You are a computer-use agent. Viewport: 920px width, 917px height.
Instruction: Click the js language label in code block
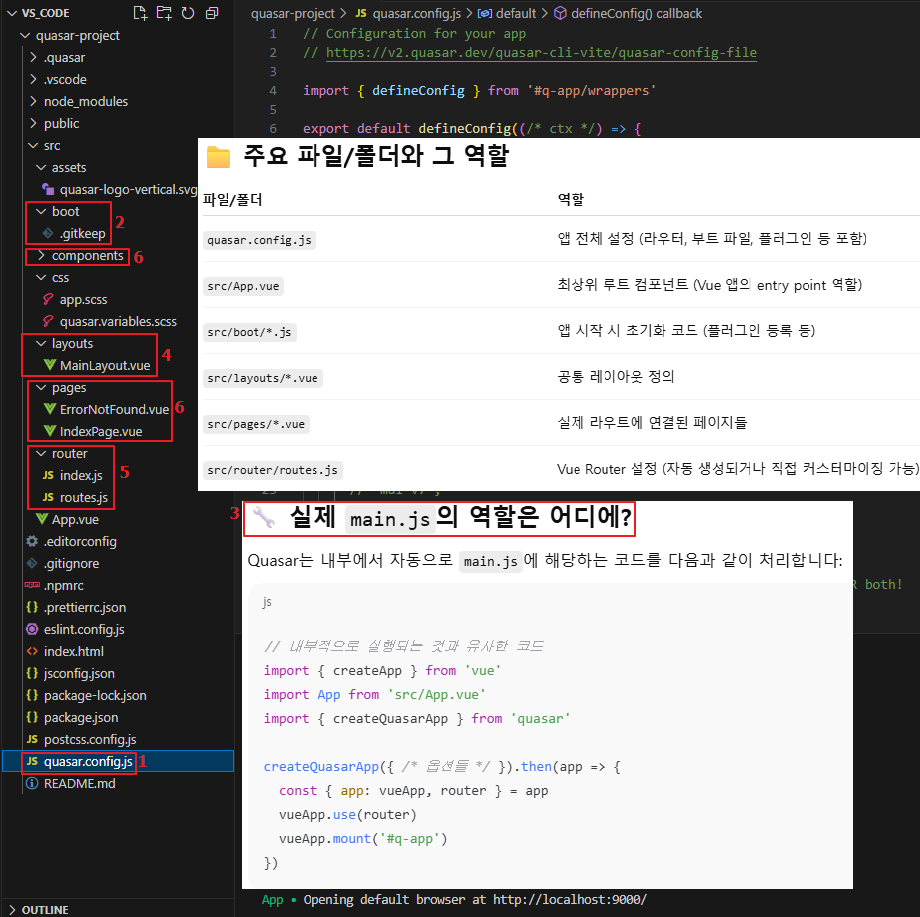click(267, 602)
